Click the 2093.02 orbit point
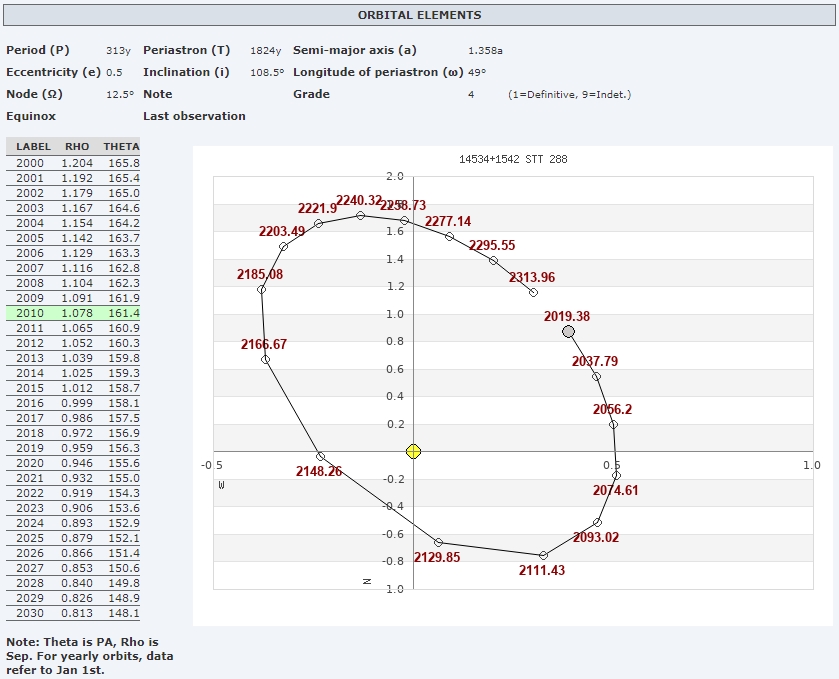Image resolution: width=839 pixels, height=679 pixels. click(x=597, y=522)
